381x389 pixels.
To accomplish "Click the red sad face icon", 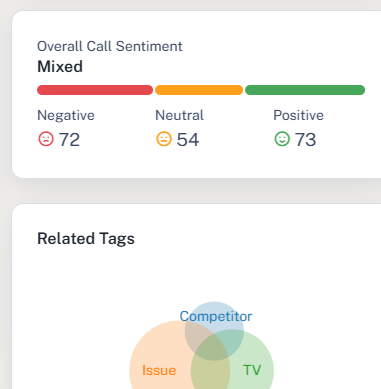I will [x=46, y=139].
